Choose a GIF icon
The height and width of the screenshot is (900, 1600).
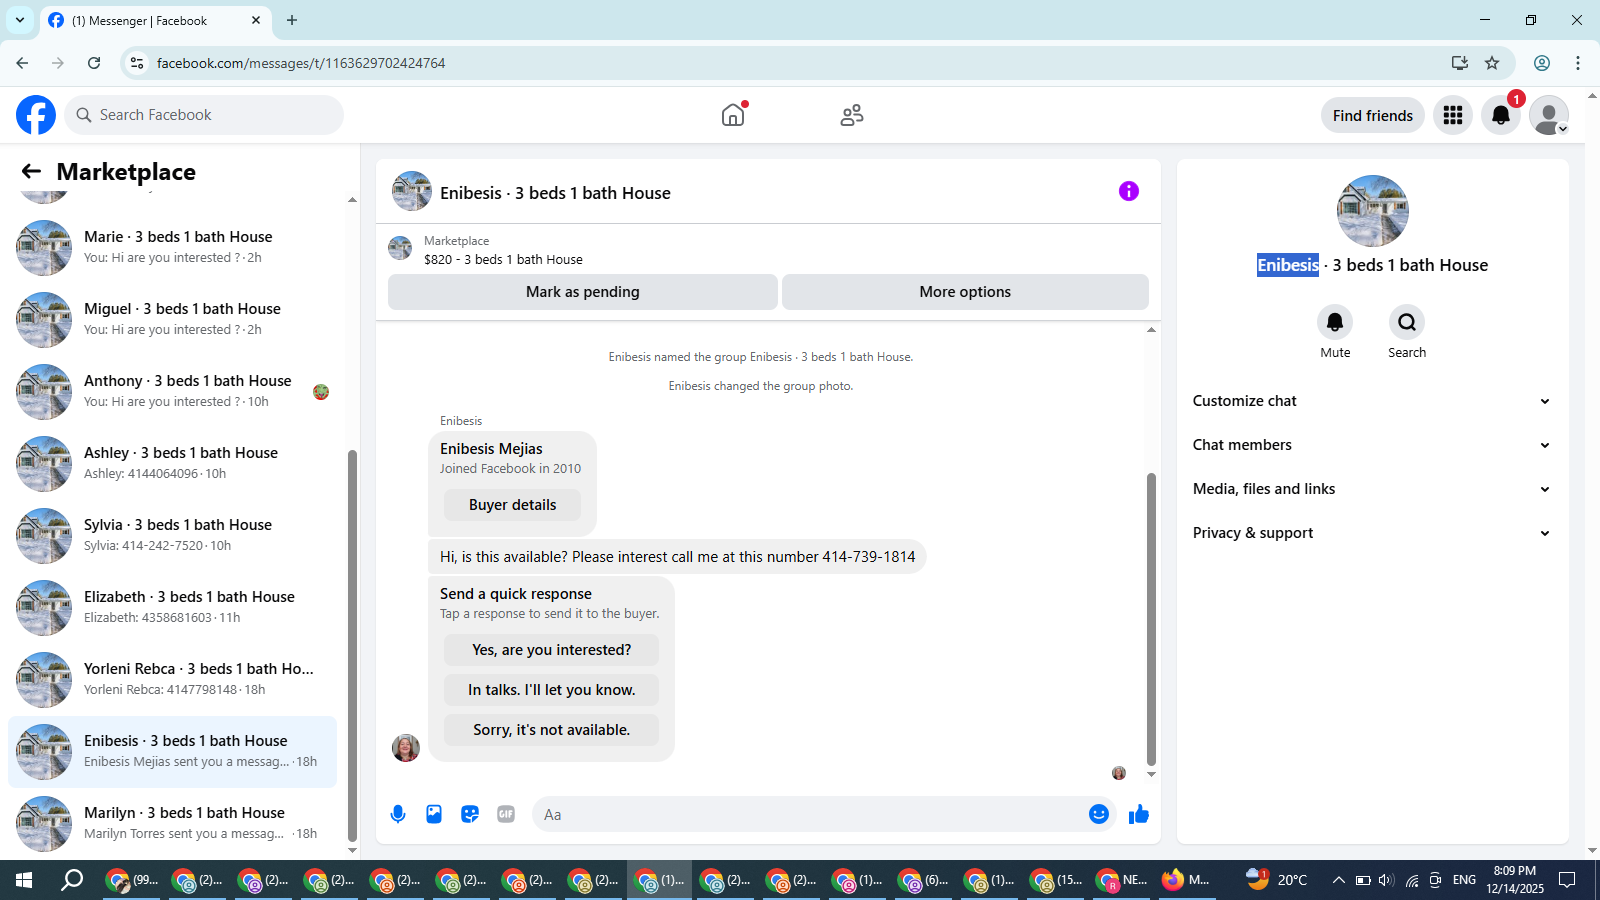tap(506, 814)
